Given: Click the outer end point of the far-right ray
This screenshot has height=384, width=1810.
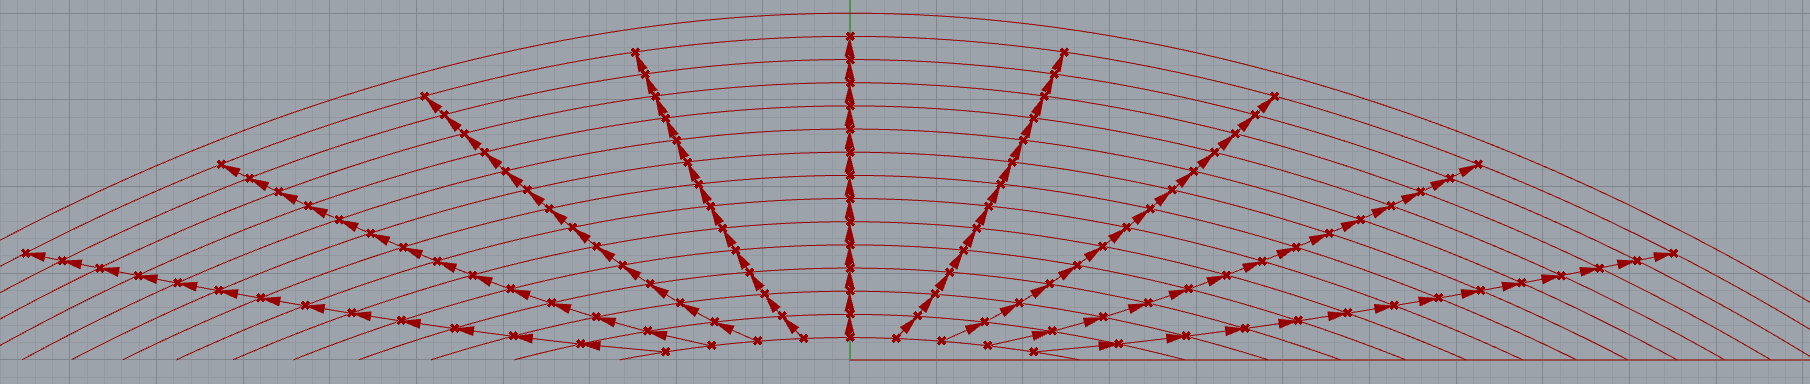Looking at the screenshot, I should coord(1673,253).
